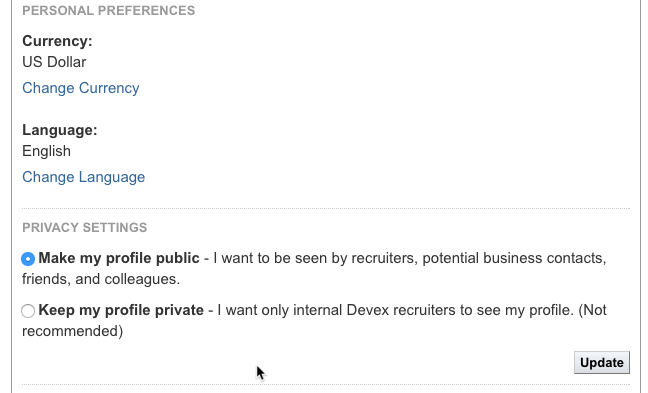Viewport: 648px width, 393px height.
Task: Click the bold Currency: label
Action: pos(57,41)
